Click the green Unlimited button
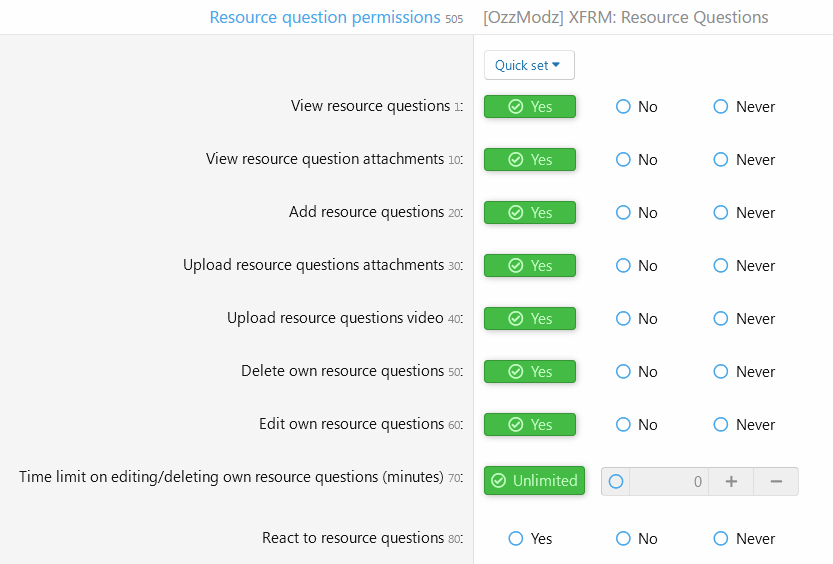This screenshot has height=564, width=833. pyautogui.click(x=534, y=481)
